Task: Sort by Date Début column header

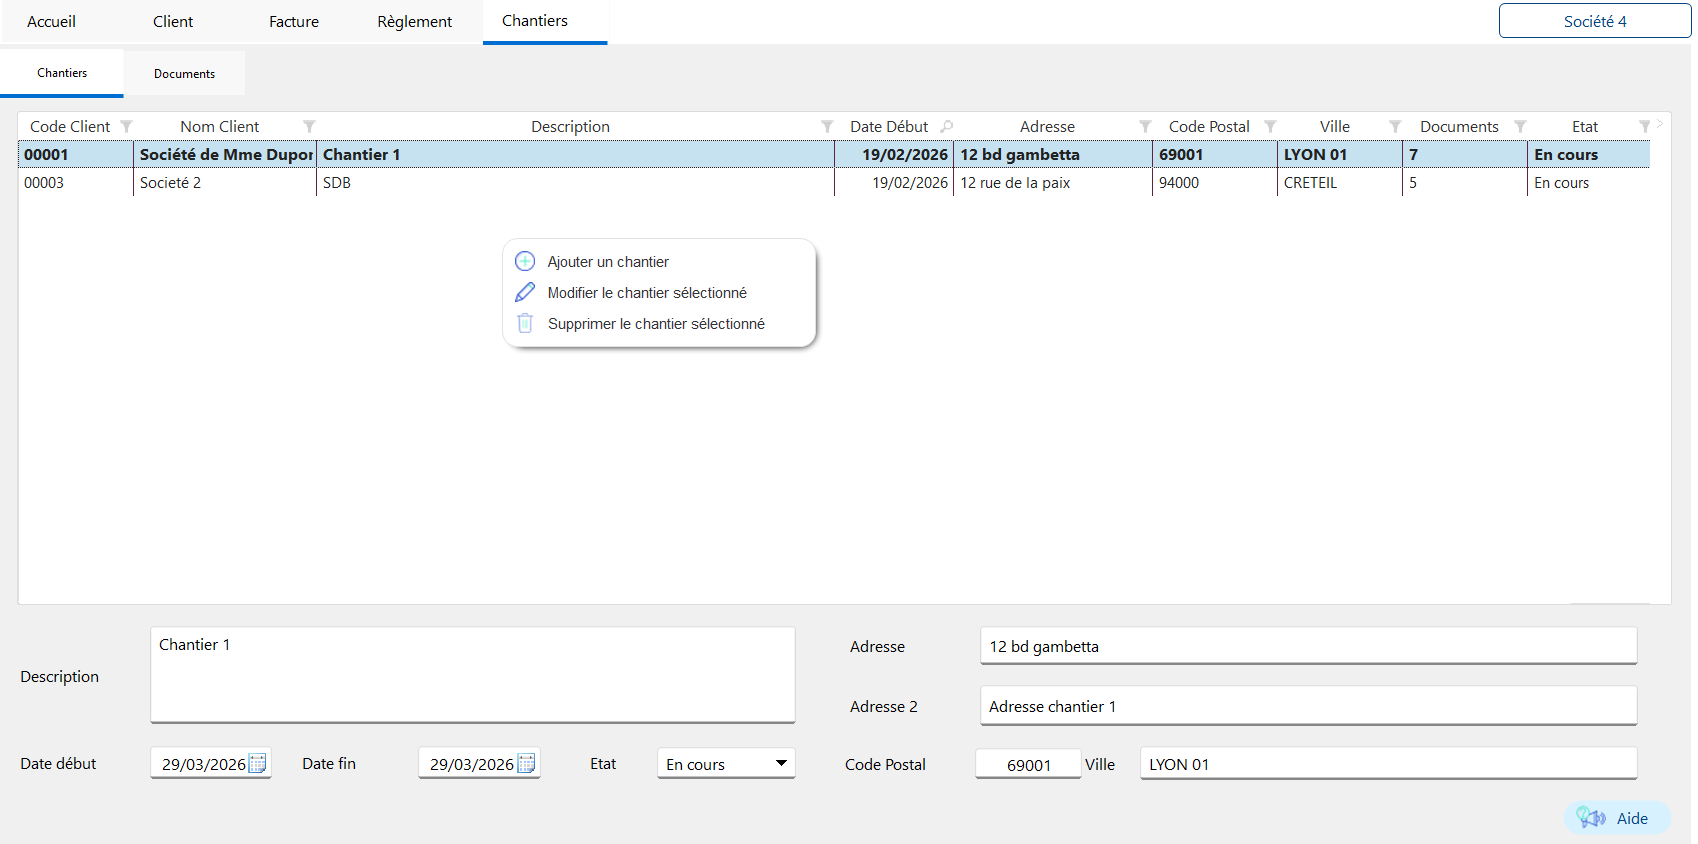Action: tap(889, 126)
